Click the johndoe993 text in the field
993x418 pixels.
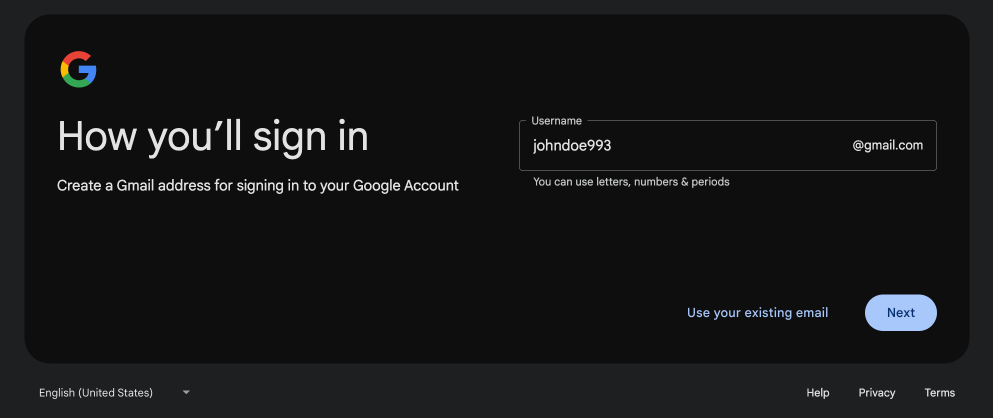[571, 146]
